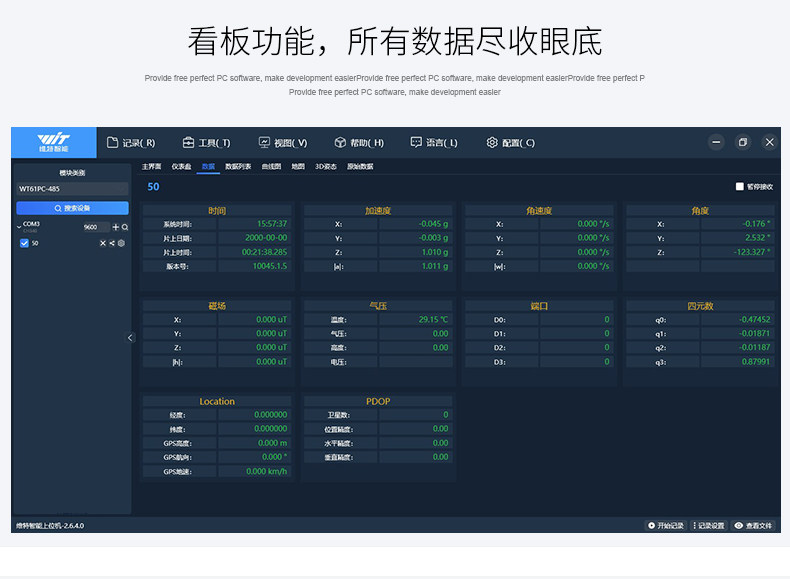Click angle Y value 2.532°
790x579 pixels.
758,238
